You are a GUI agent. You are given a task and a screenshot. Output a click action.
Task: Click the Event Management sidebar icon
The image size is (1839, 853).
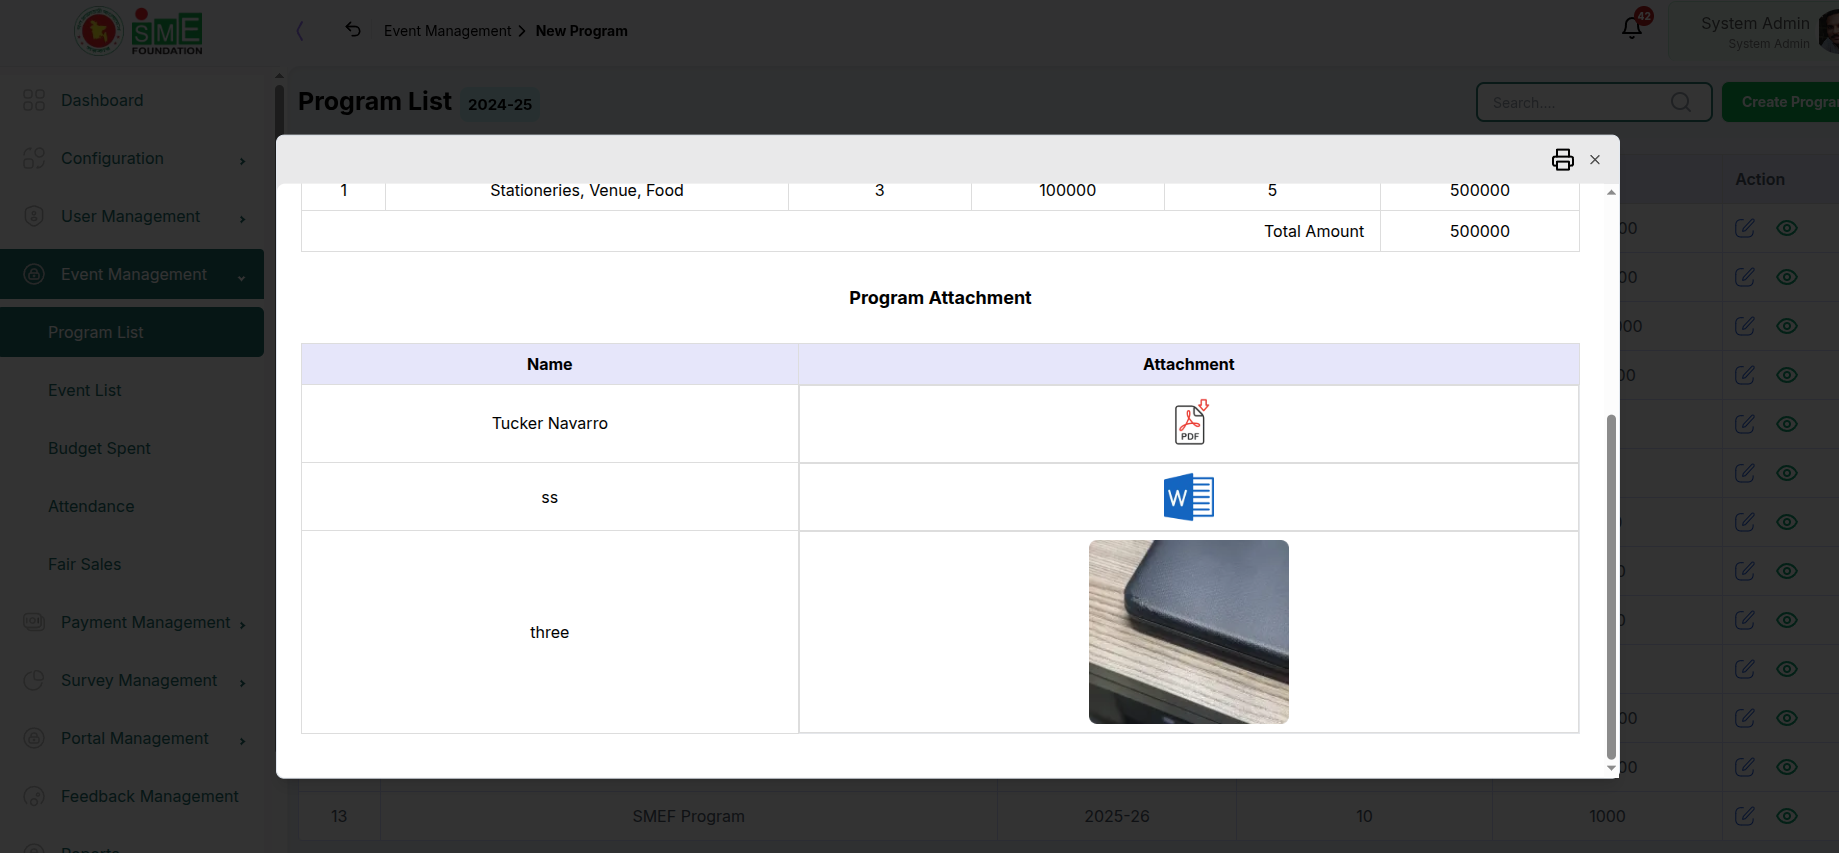coord(34,274)
